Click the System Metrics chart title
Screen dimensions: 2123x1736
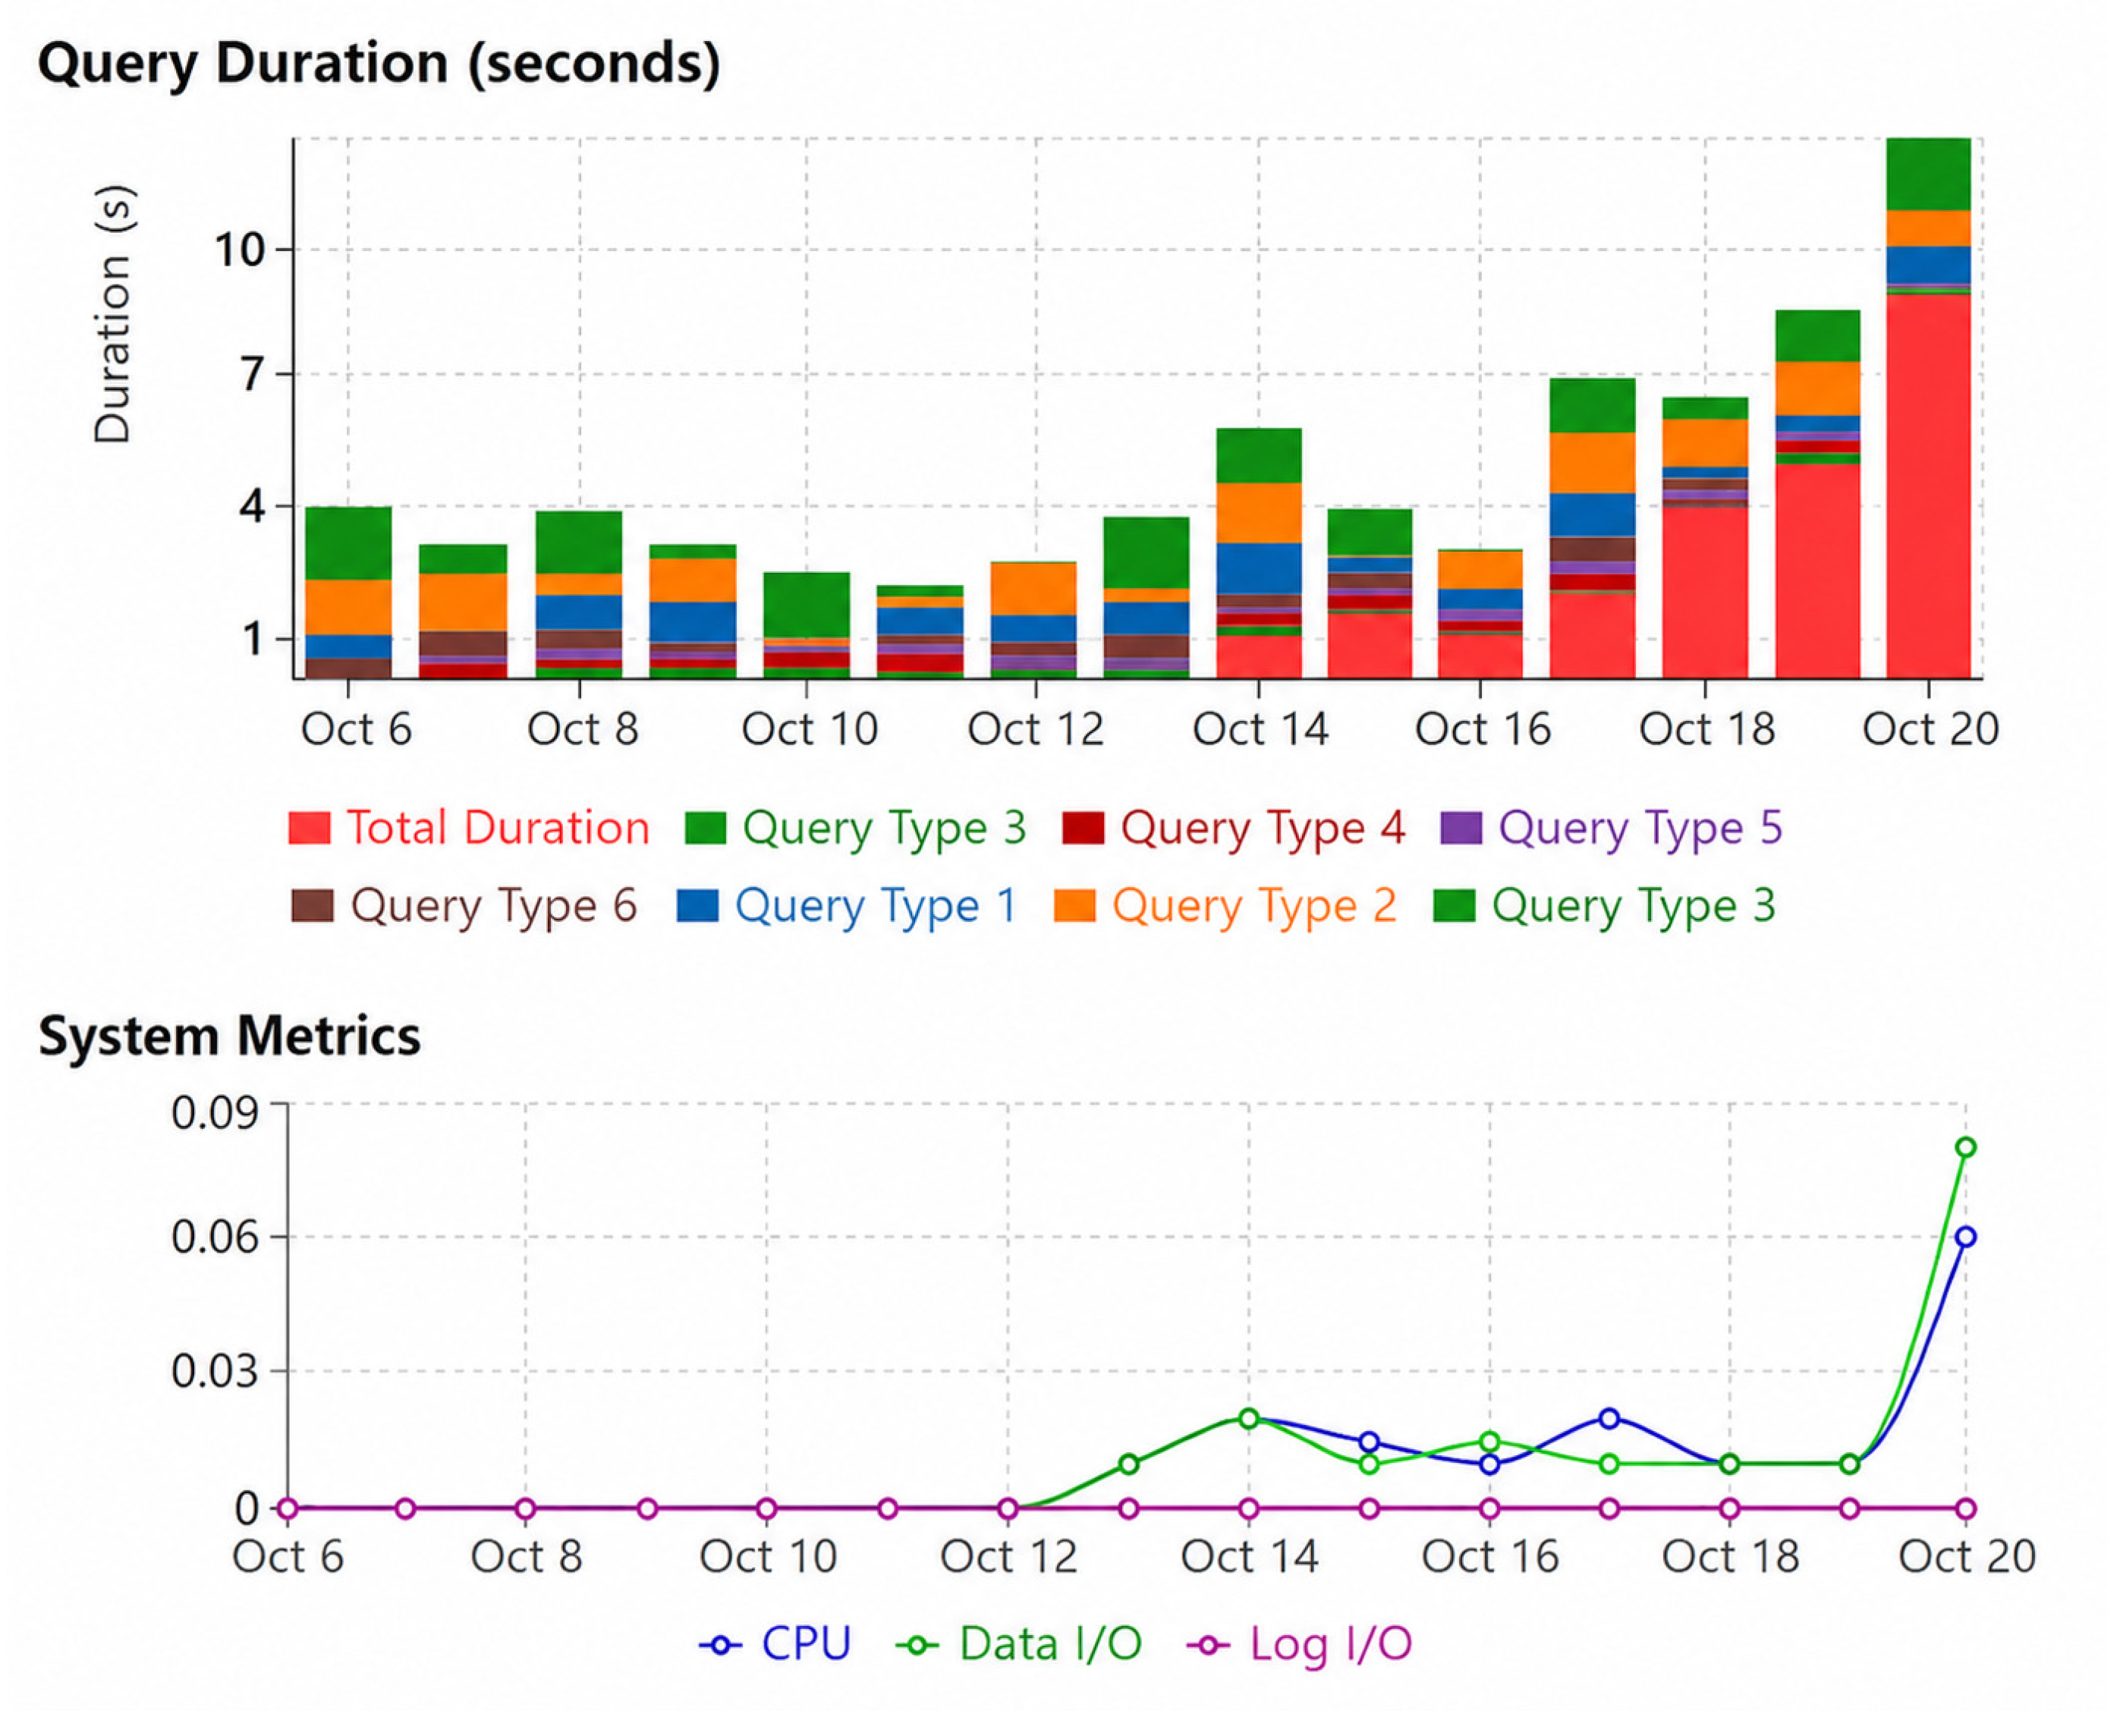[229, 1035]
